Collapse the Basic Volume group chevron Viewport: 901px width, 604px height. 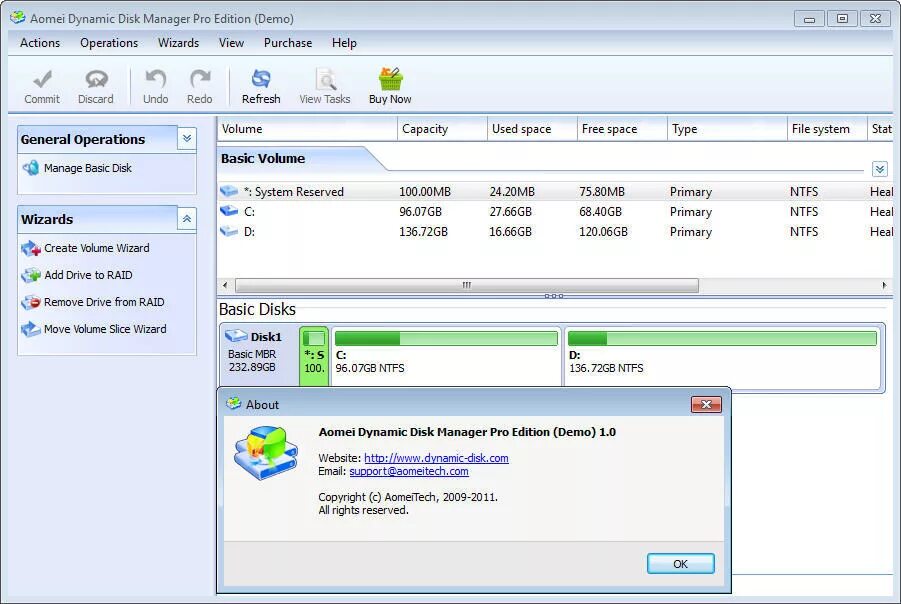879,169
